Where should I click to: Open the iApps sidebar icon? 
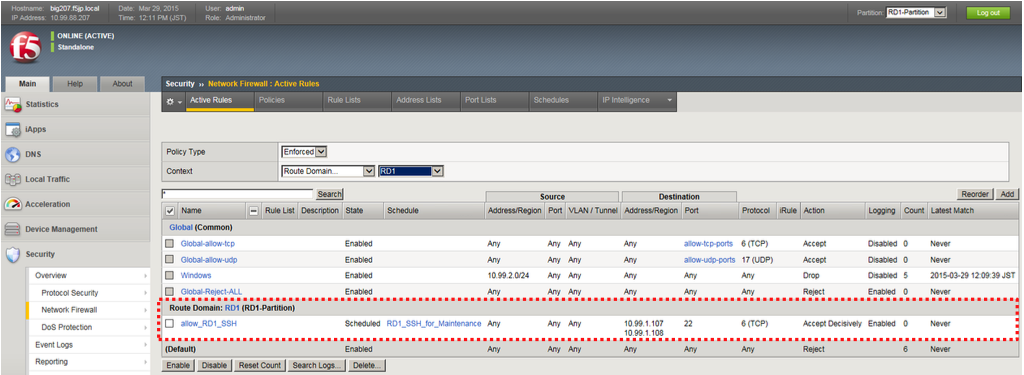(13, 129)
